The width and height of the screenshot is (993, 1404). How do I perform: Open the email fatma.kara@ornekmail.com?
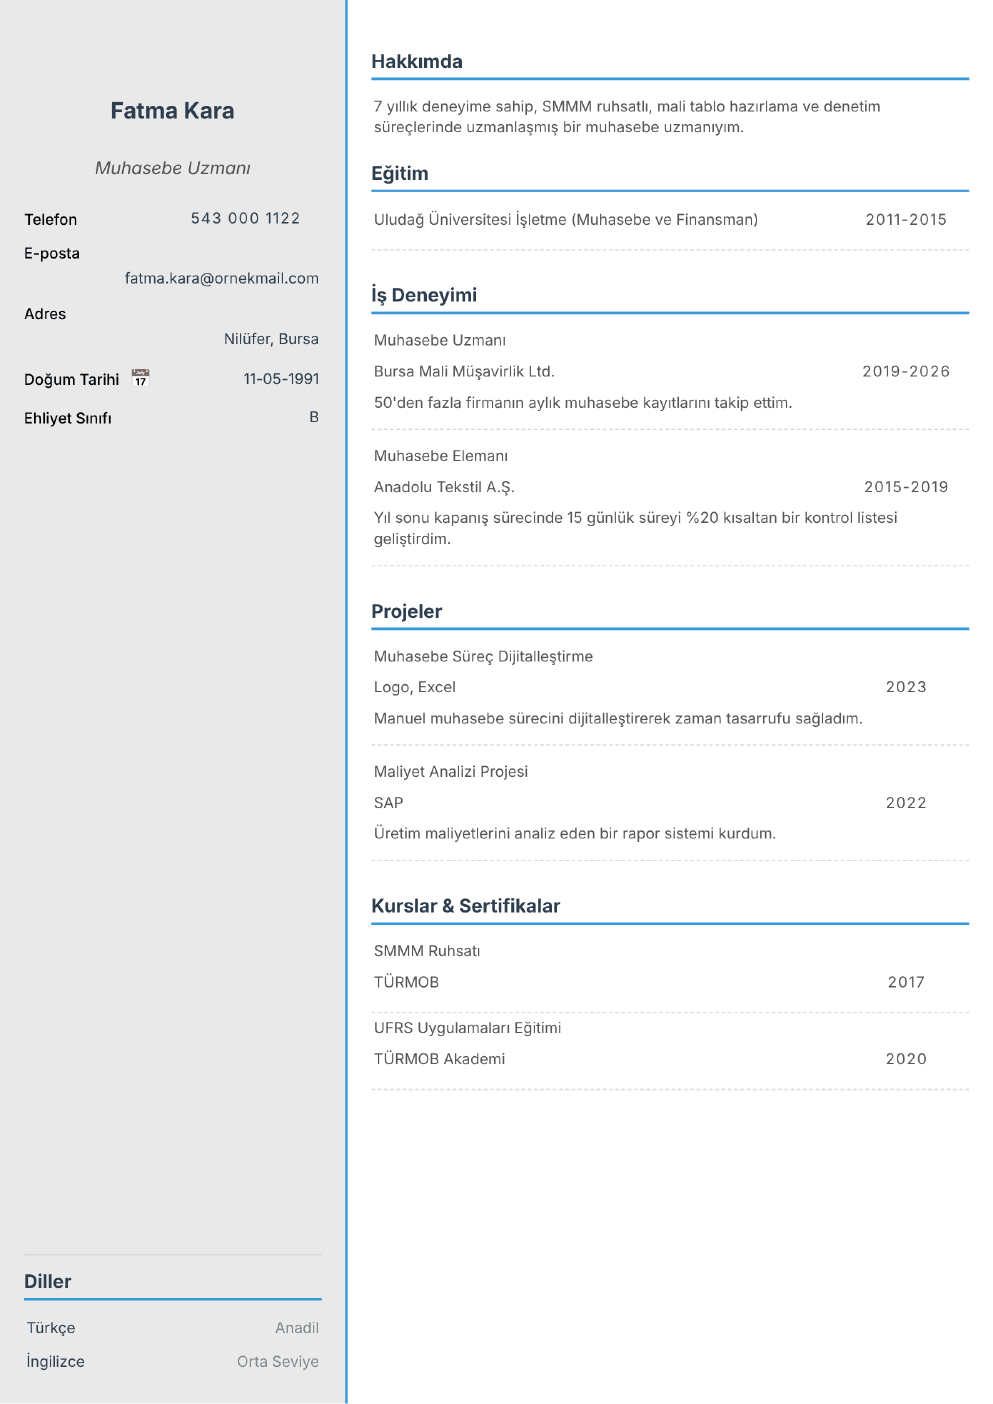[x=222, y=278]
